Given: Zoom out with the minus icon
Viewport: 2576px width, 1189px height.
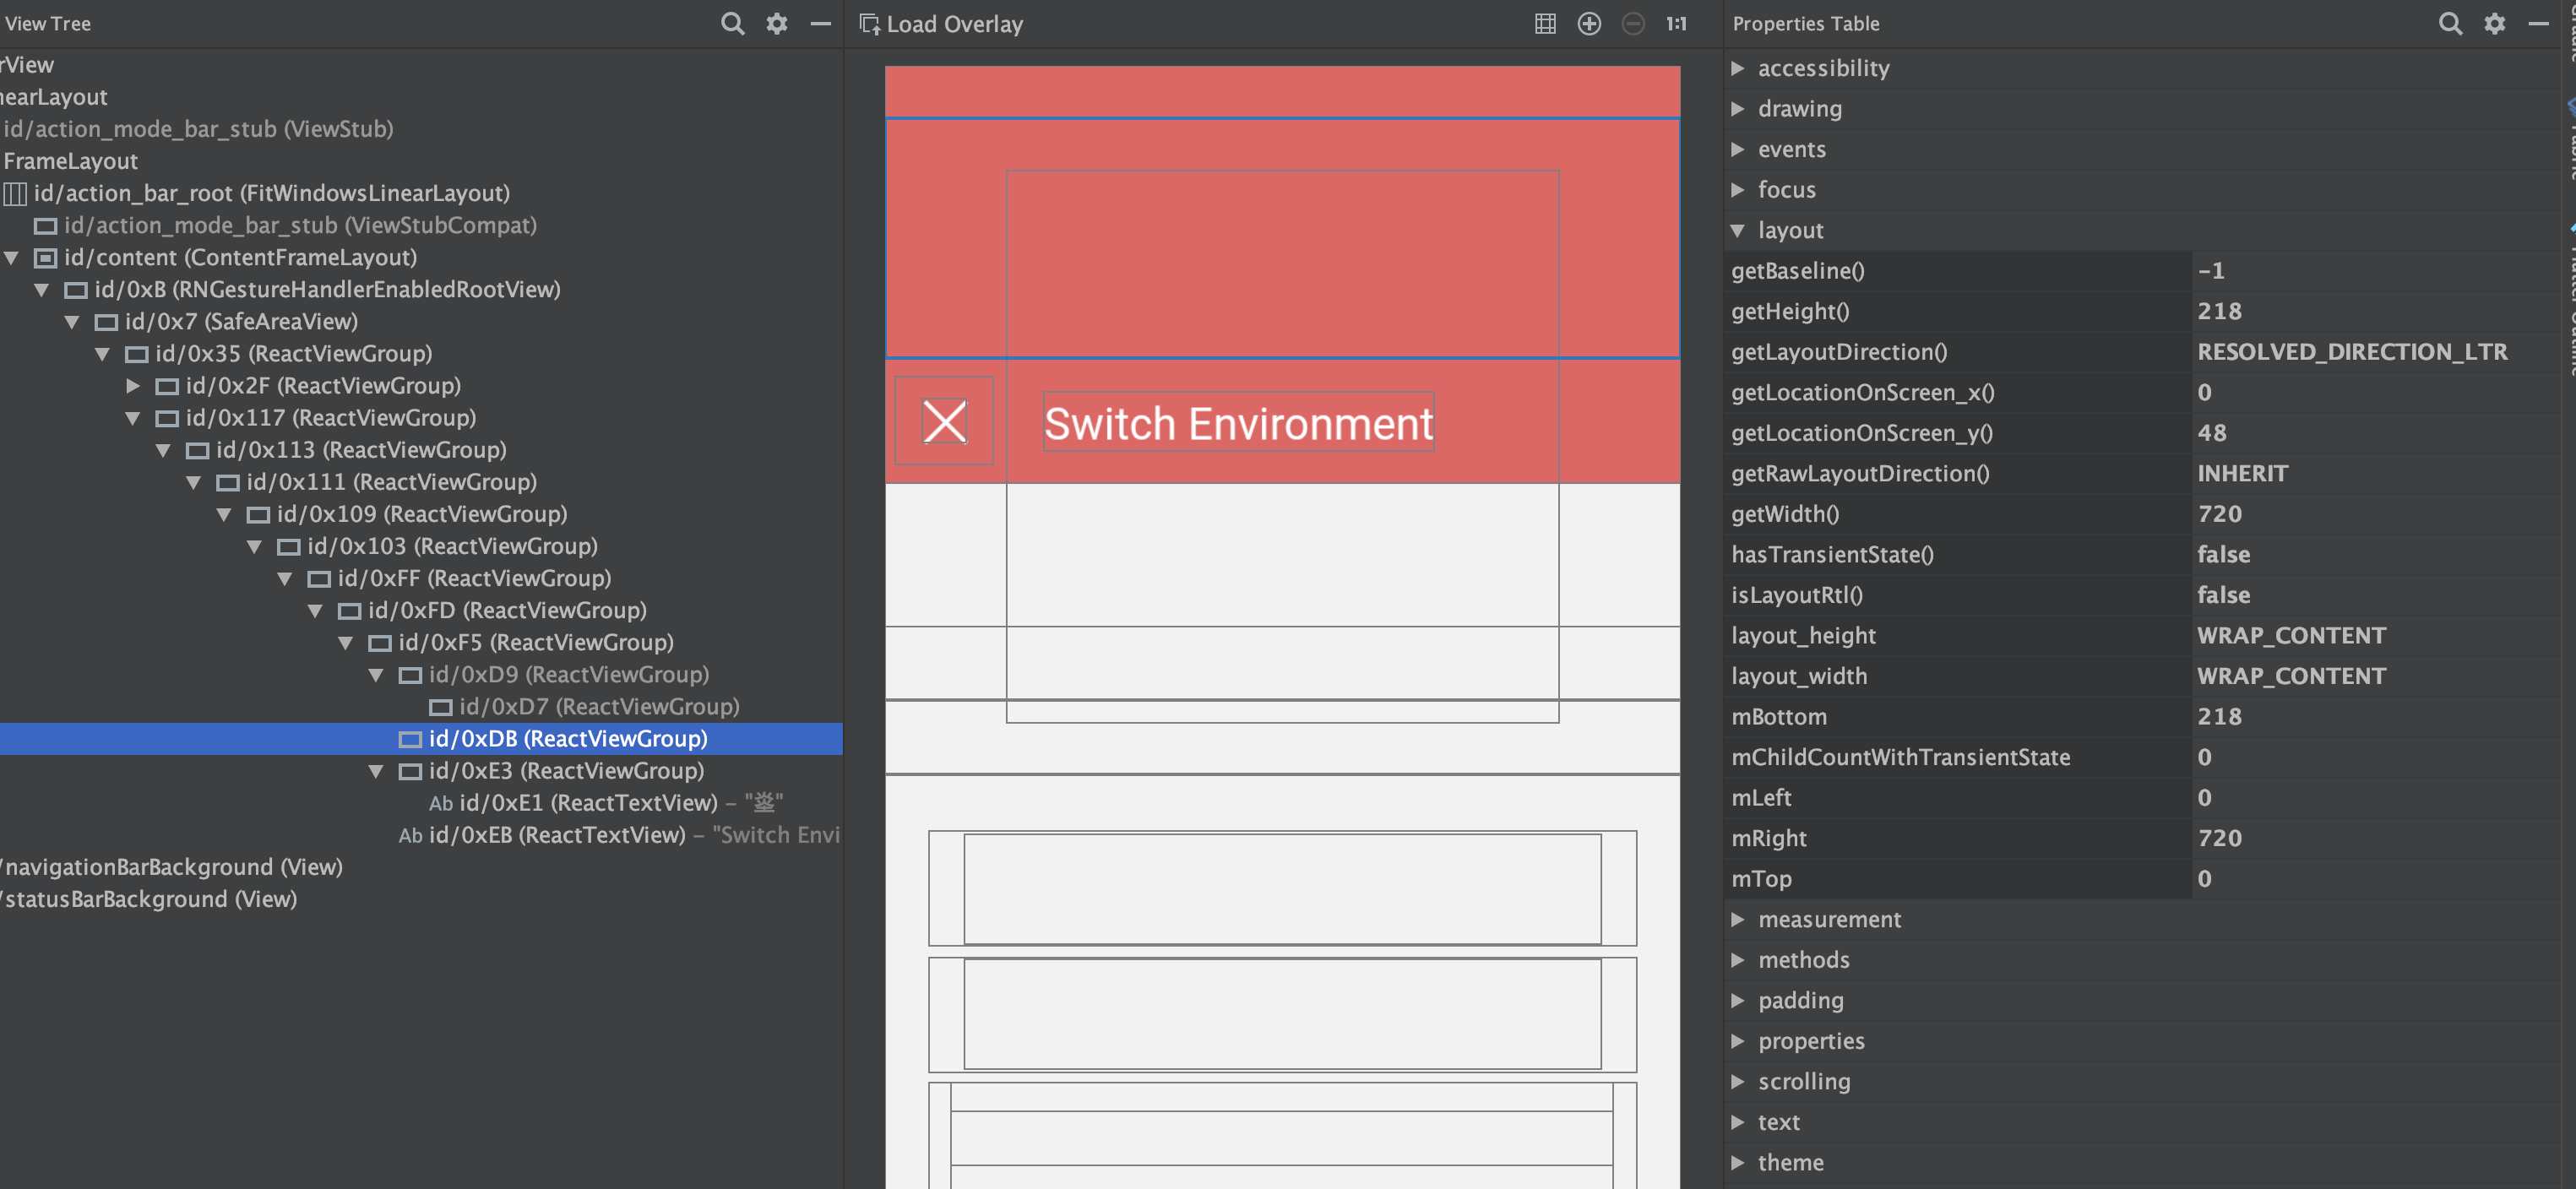Looking at the screenshot, I should [x=1633, y=23].
